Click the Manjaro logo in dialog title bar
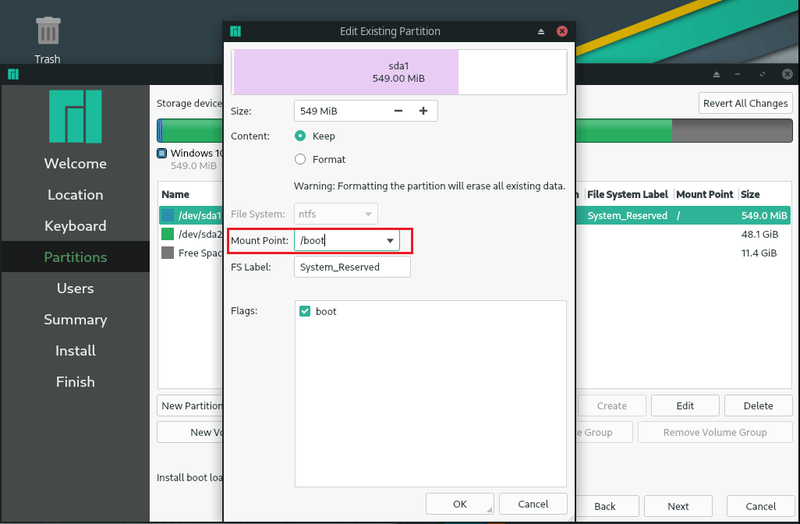Image resolution: width=800 pixels, height=524 pixels. click(235, 31)
